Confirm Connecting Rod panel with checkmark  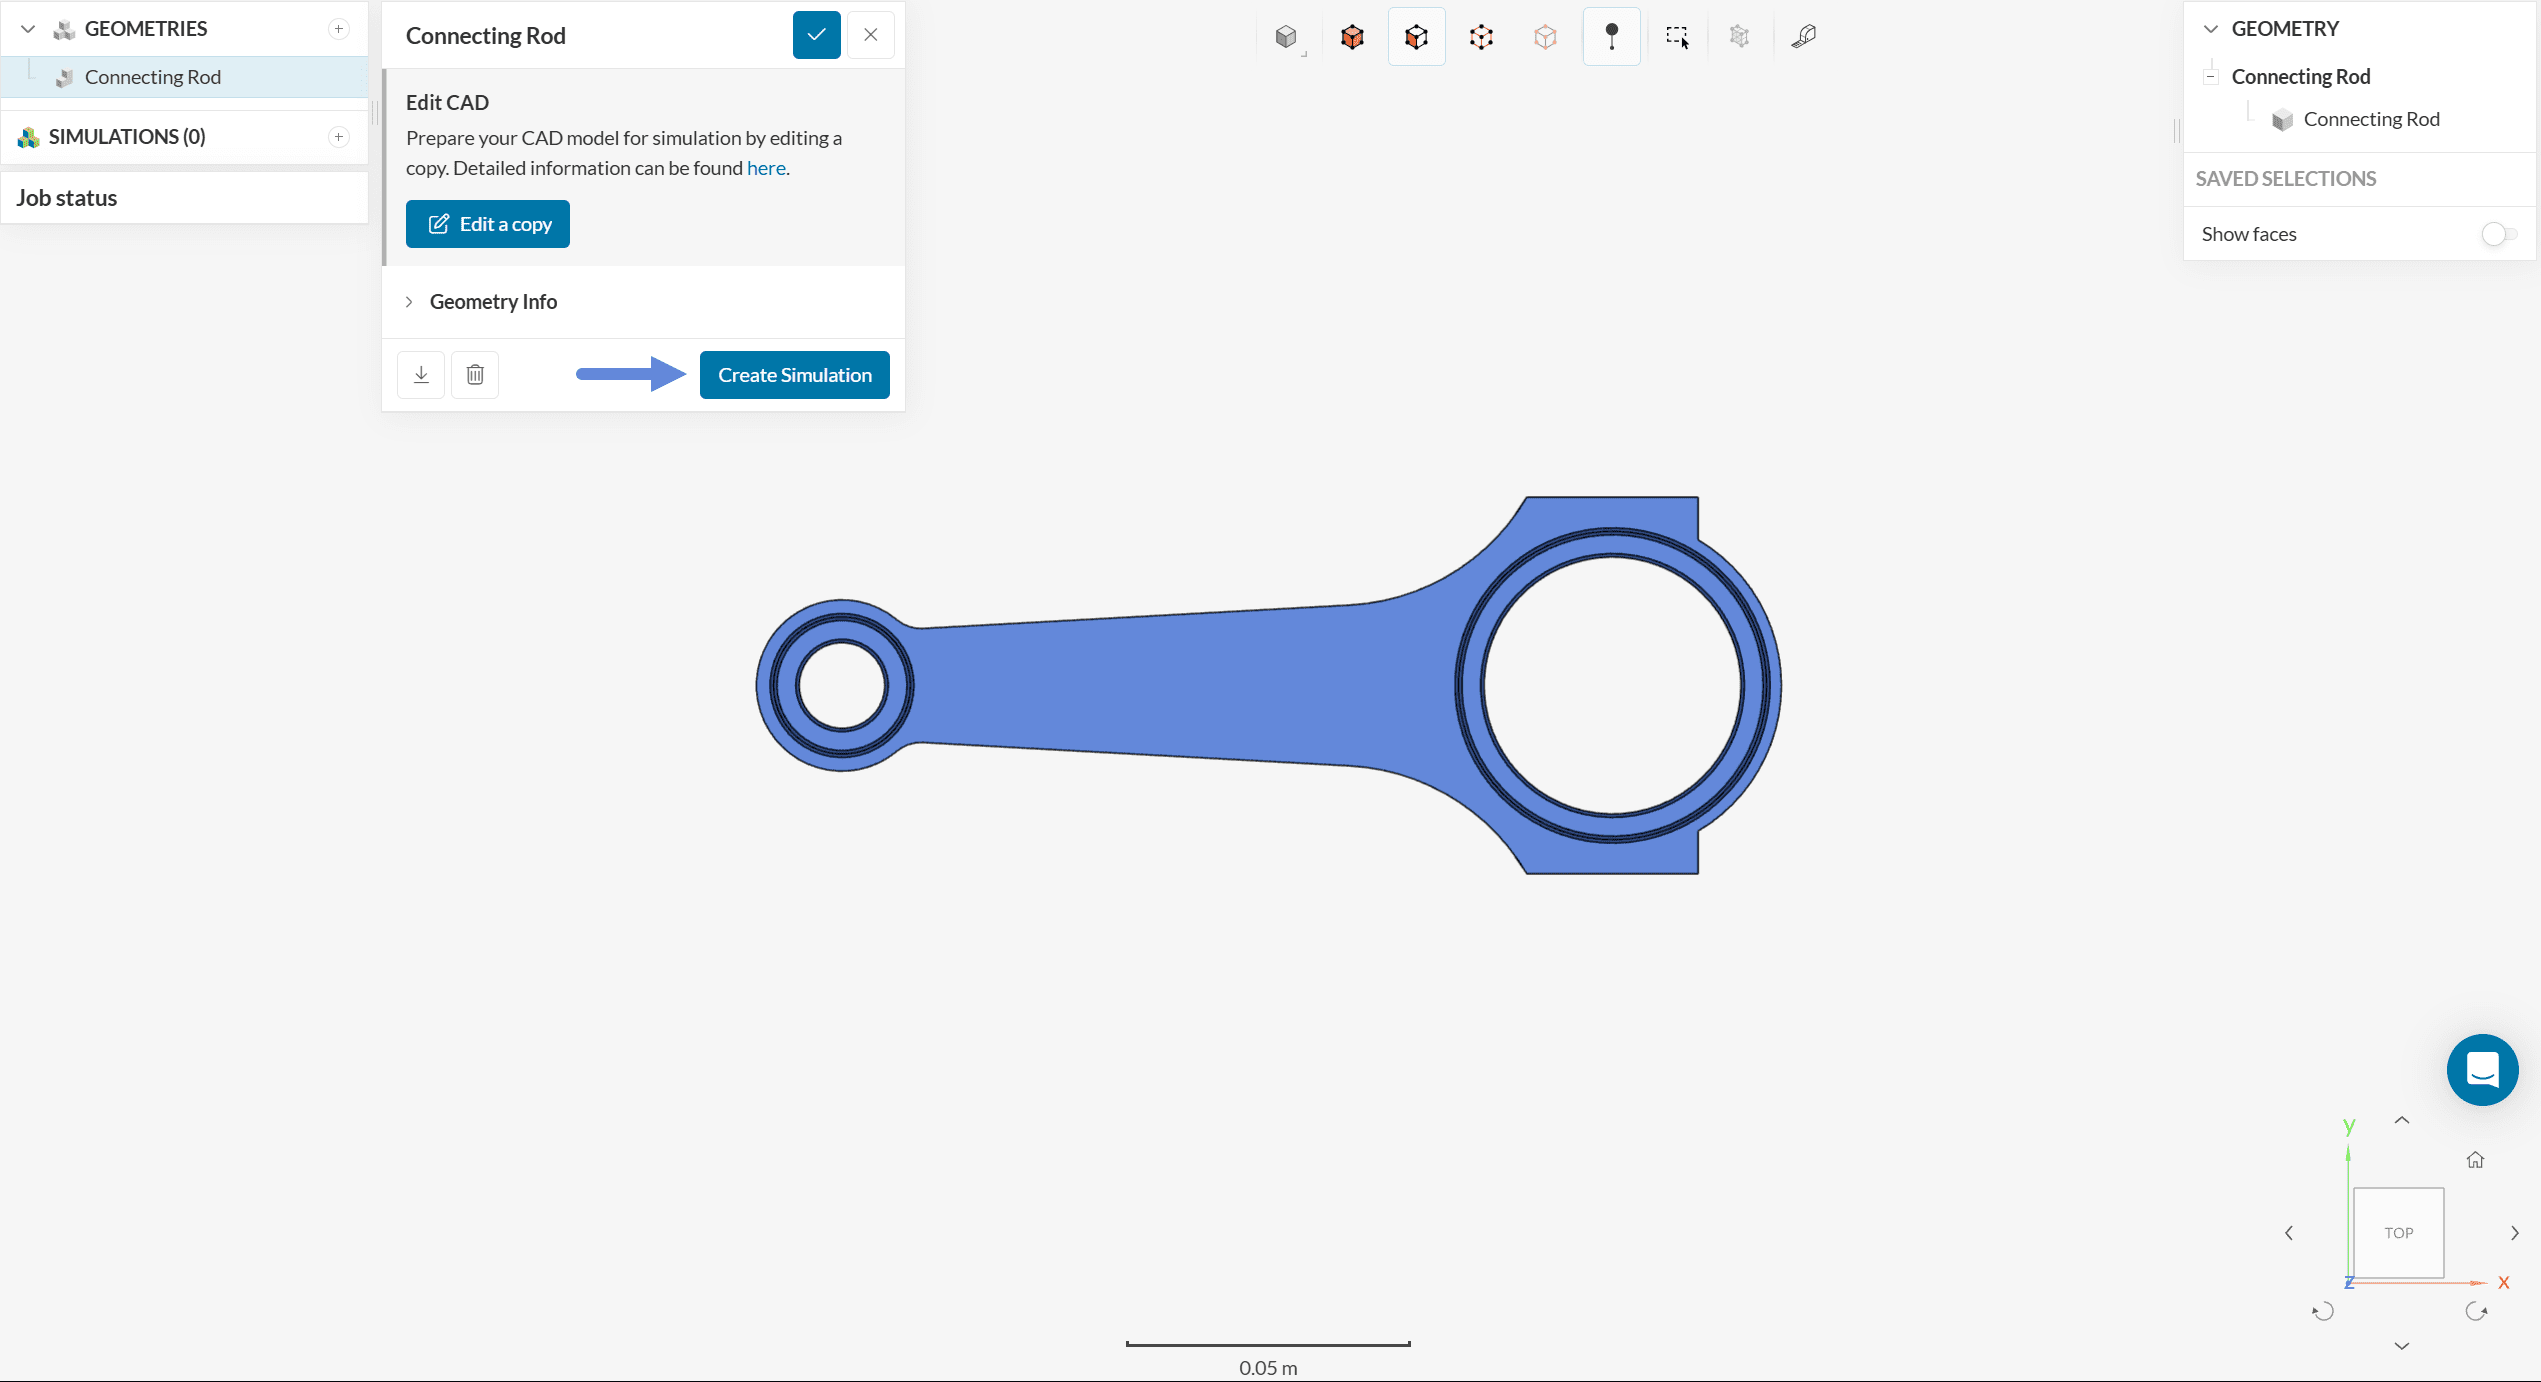click(x=816, y=35)
